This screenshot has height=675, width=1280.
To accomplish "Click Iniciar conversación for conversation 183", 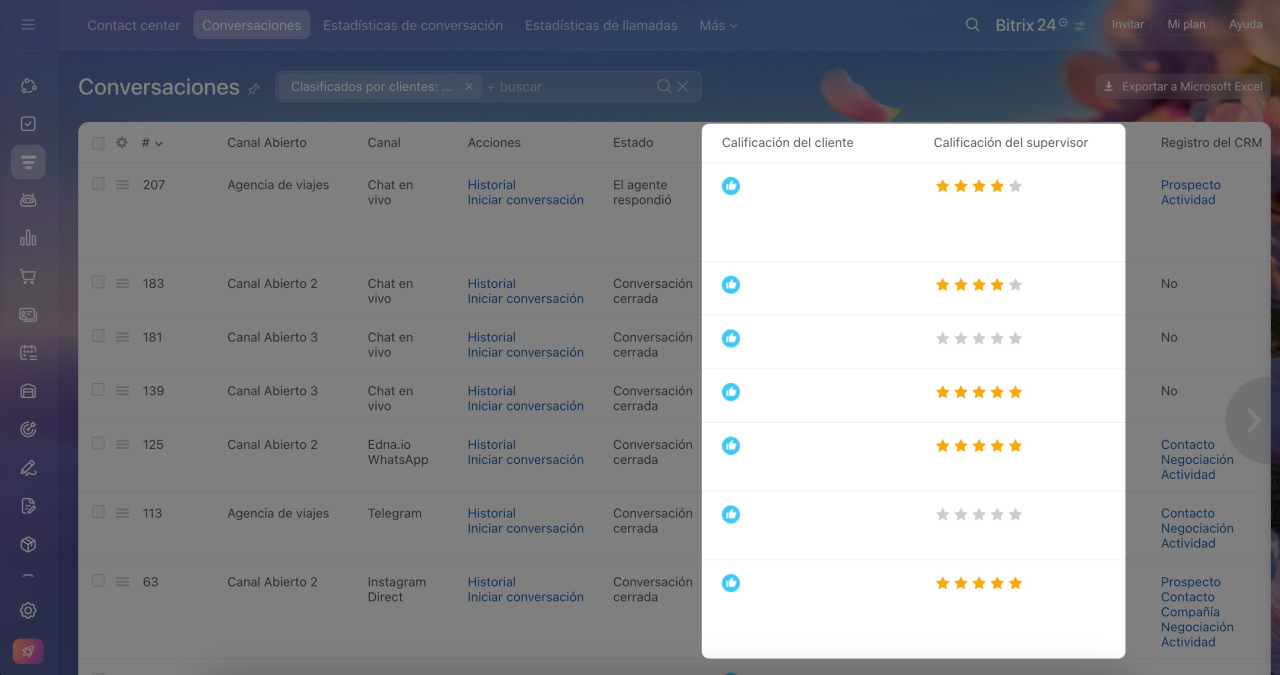I will pyautogui.click(x=526, y=299).
